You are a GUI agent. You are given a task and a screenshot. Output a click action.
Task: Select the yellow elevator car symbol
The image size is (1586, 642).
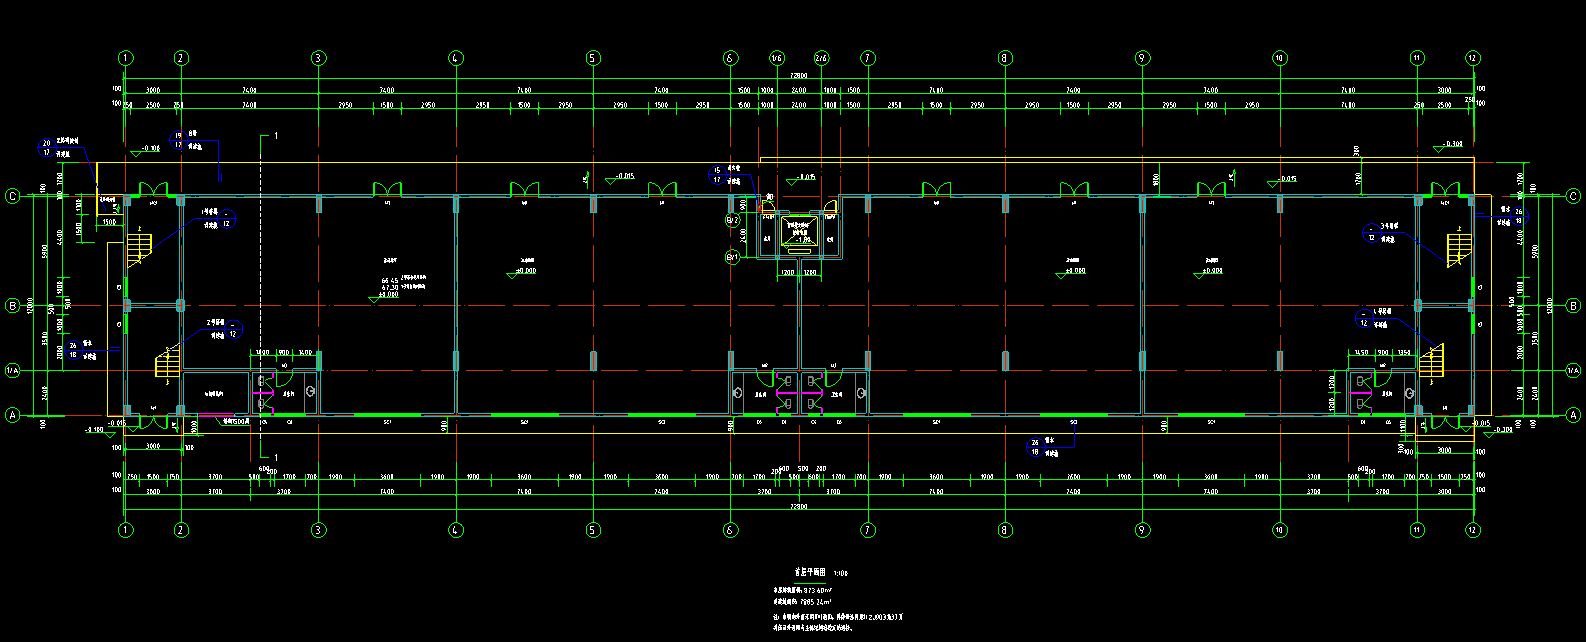799,232
